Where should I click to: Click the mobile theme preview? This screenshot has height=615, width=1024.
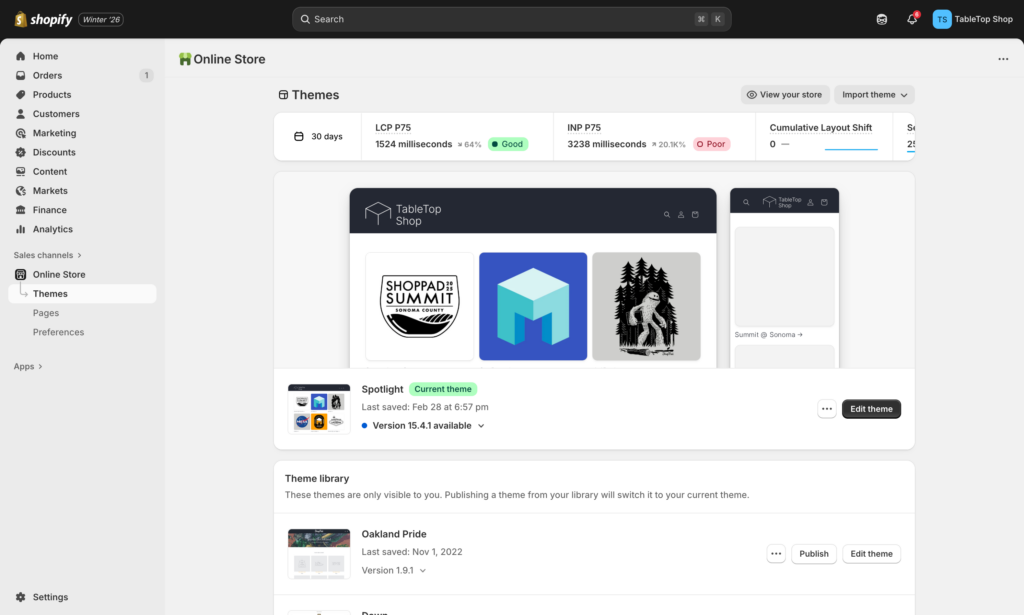point(784,278)
